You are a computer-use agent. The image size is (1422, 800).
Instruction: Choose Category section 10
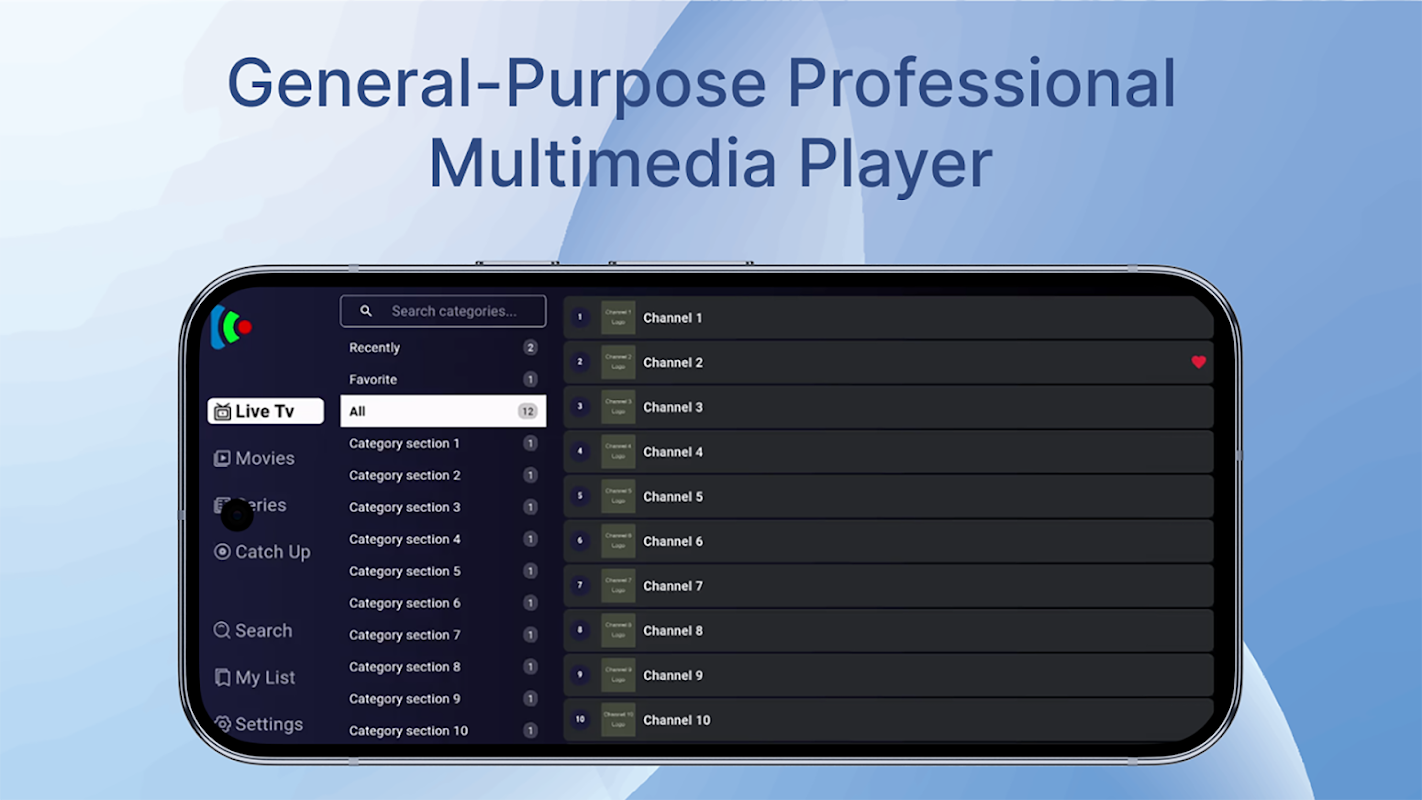coord(443,731)
